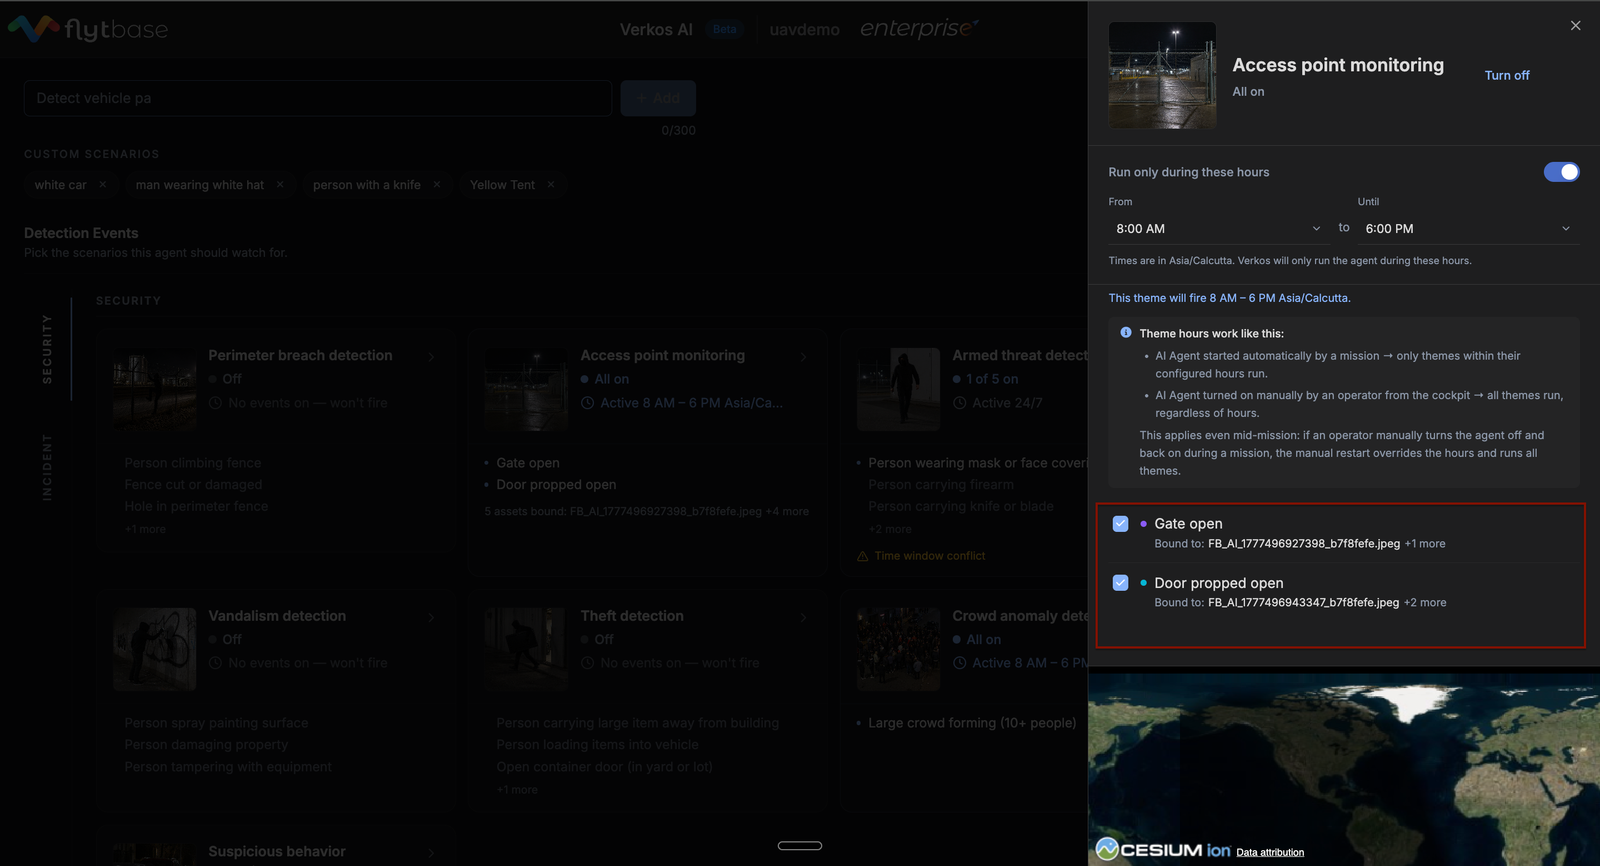Click the clock icon in the Vandalism detection card
The width and height of the screenshot is (1600, 866).
(216, 663)
